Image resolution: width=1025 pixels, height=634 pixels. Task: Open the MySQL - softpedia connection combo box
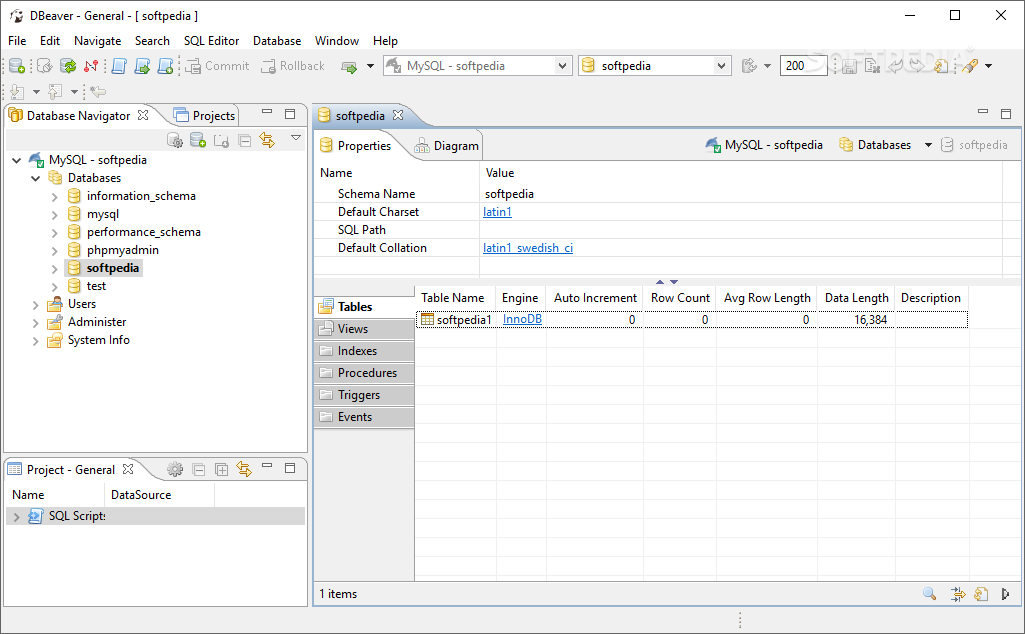tap(478, 66)
